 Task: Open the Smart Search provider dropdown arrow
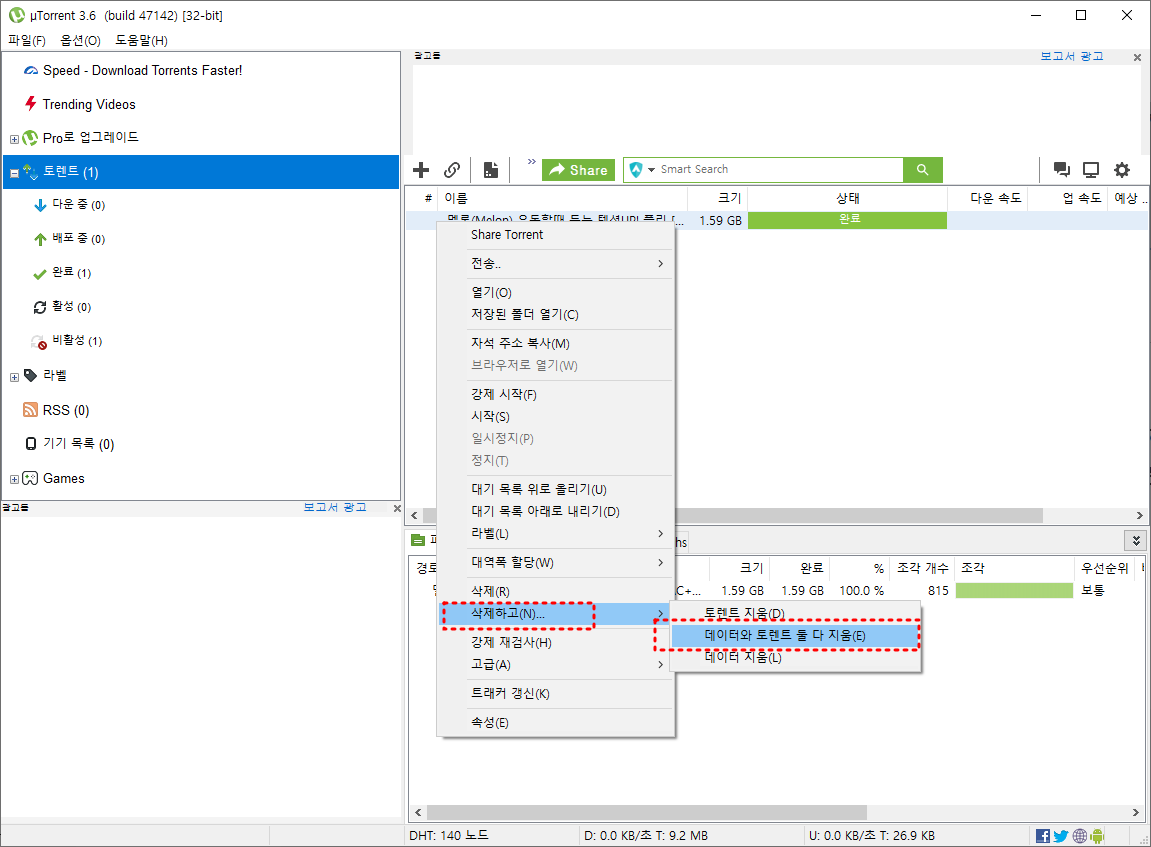[x=651, y=170]
